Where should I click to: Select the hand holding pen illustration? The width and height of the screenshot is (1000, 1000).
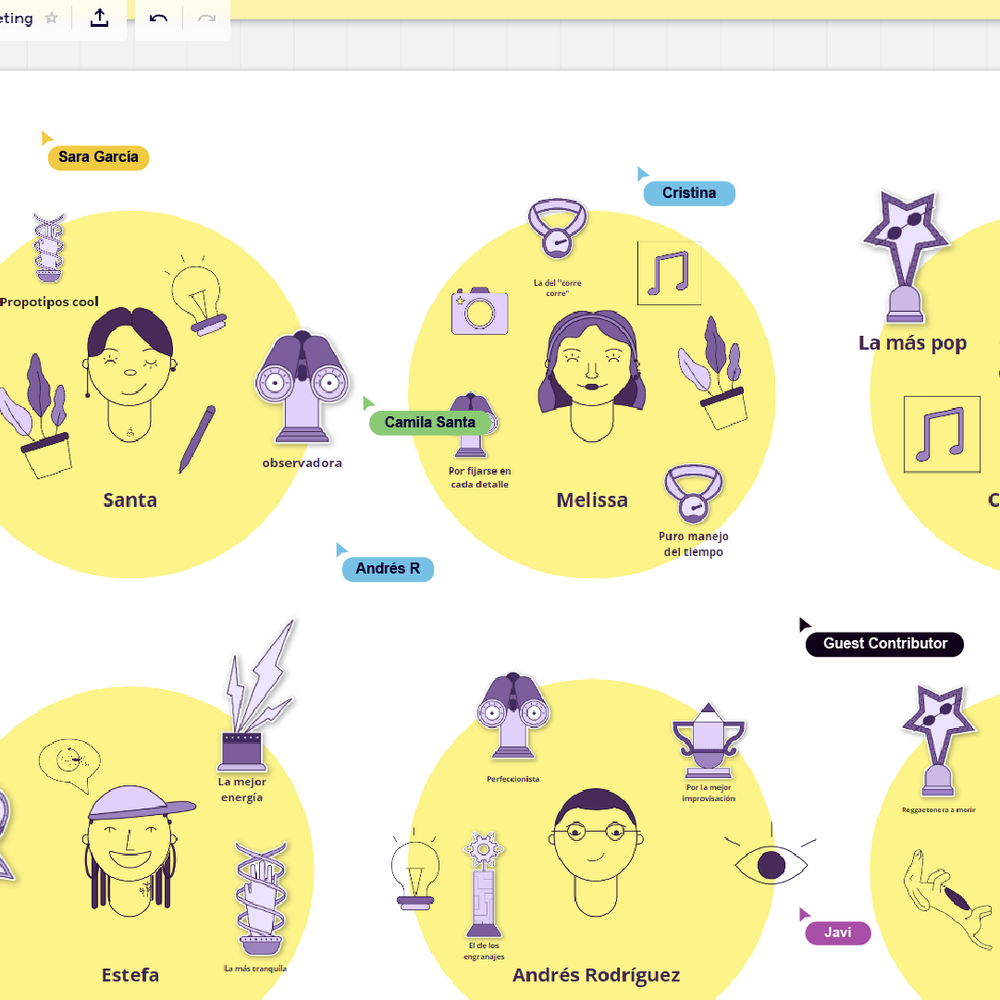tap(950, 898)
